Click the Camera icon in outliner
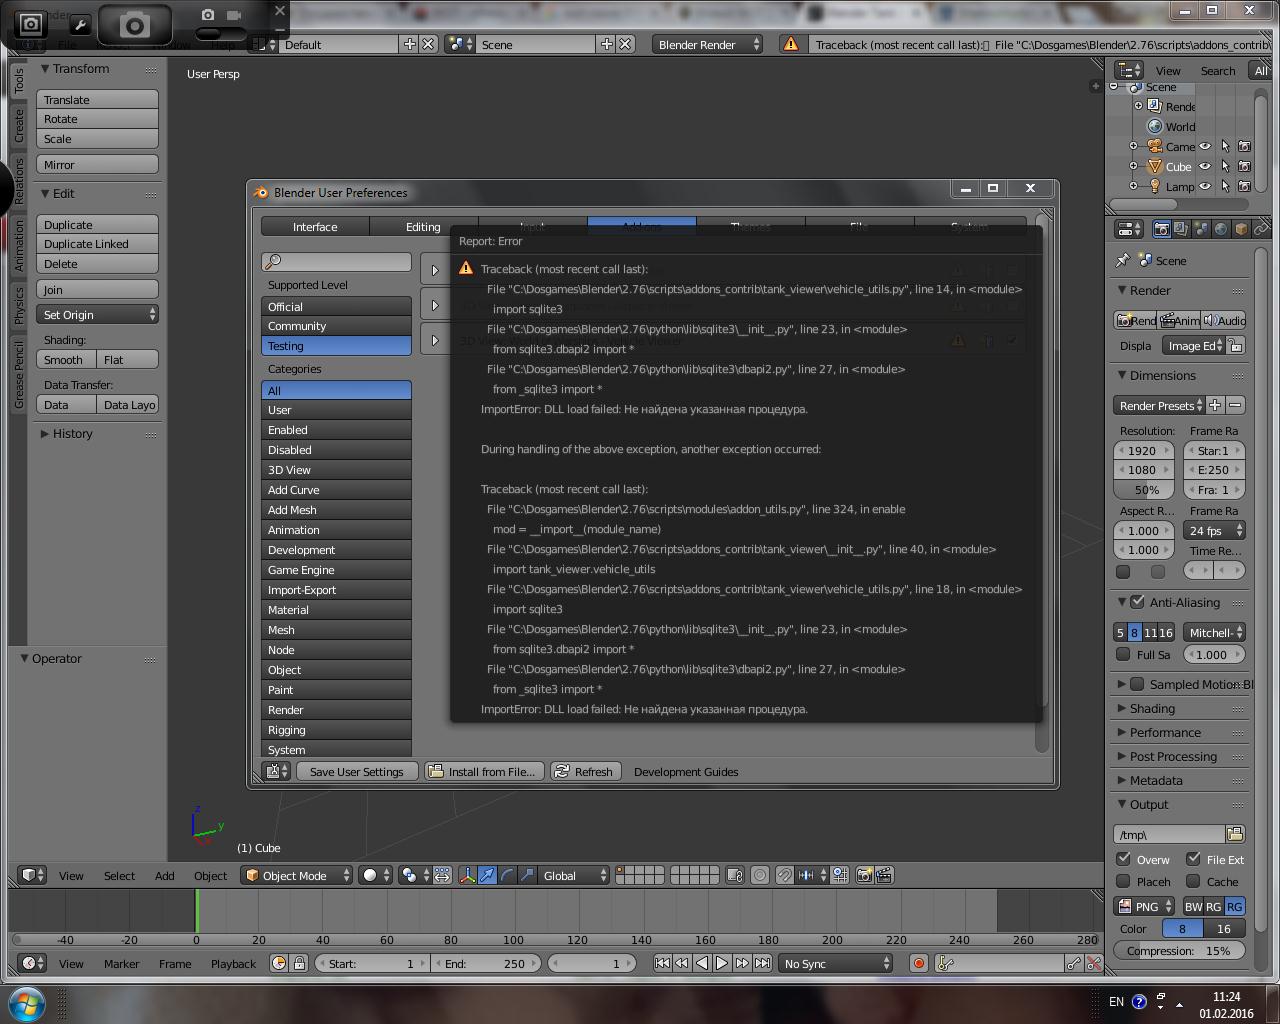 (1155, 146)
